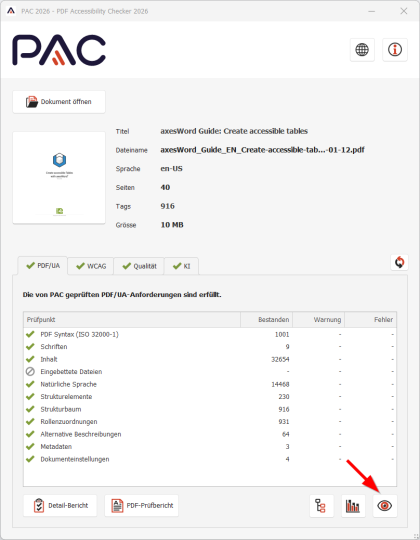The image size is (420, 540).
Task: Click the title text axesWord Guide: Create accessible tables
Action: pyautogui.click(x=234, y=131)
